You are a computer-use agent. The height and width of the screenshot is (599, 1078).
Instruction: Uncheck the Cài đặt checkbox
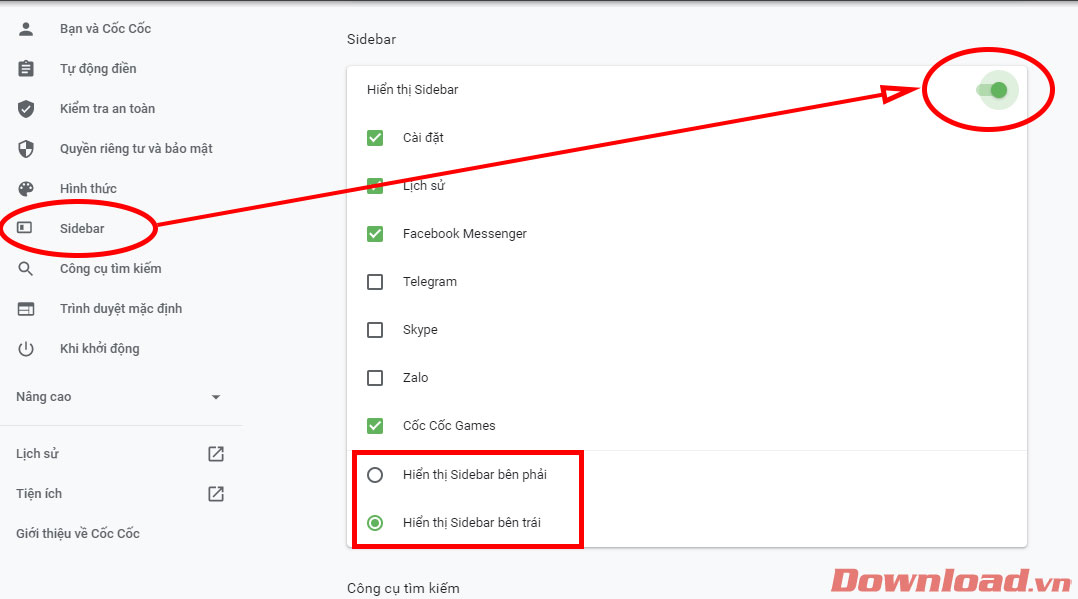[x=375, y=138]
